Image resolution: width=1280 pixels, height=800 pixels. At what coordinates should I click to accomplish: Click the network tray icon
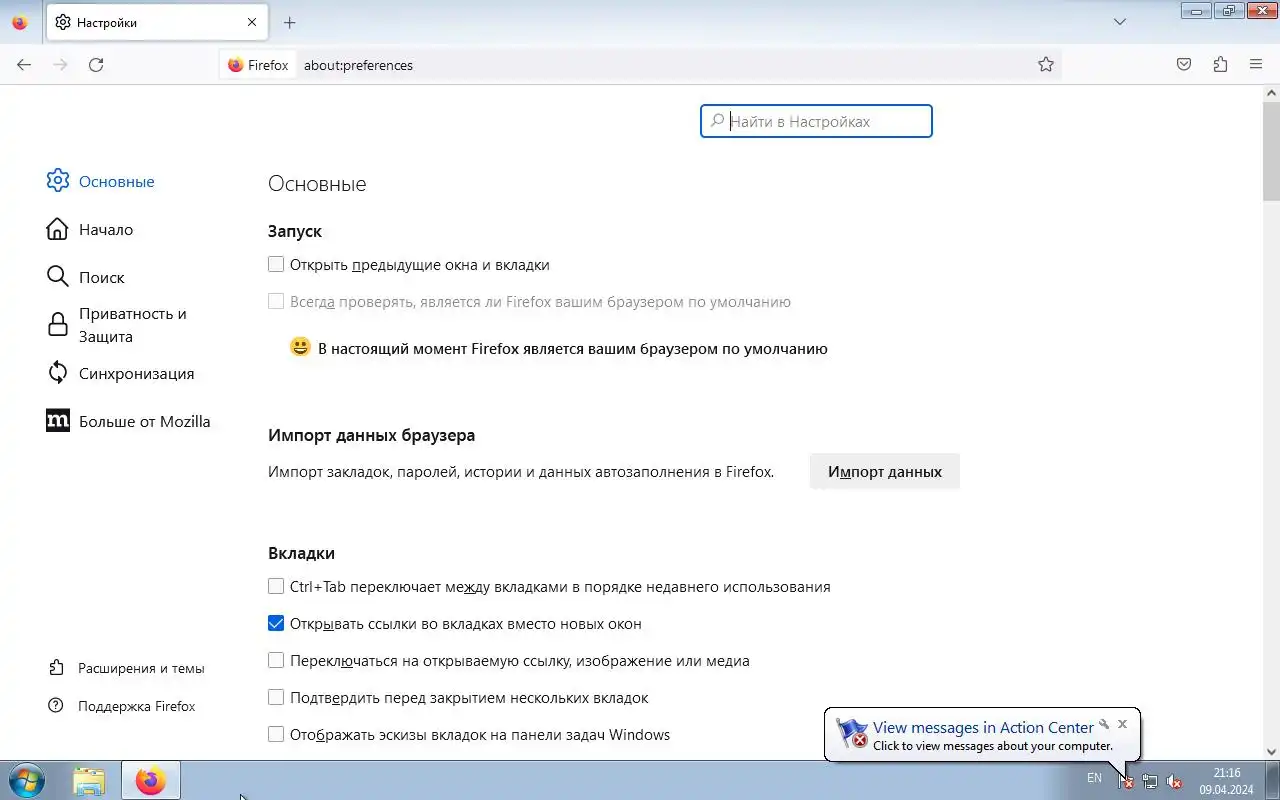point(1150,781)
